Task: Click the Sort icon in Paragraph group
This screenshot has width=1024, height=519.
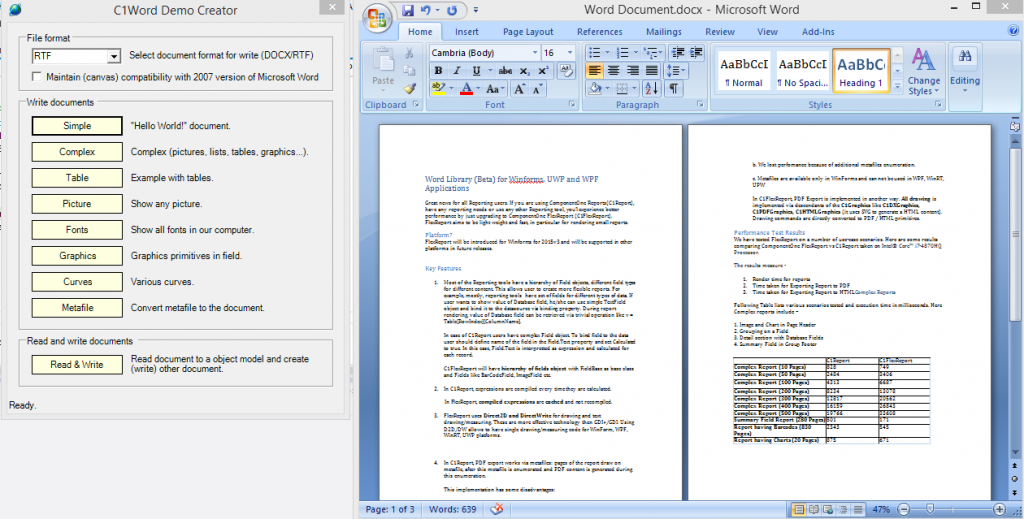Action: pyautogui.click(x=651, y=88)
